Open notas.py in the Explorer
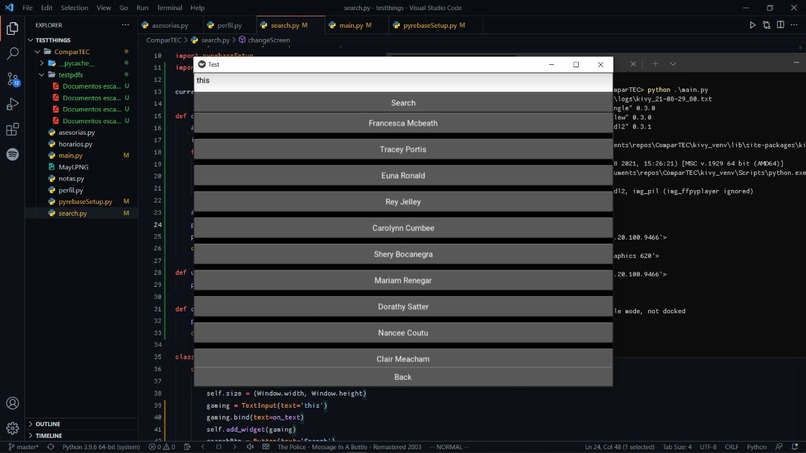This screenshot has width=806, height=453. pos(71,178)
